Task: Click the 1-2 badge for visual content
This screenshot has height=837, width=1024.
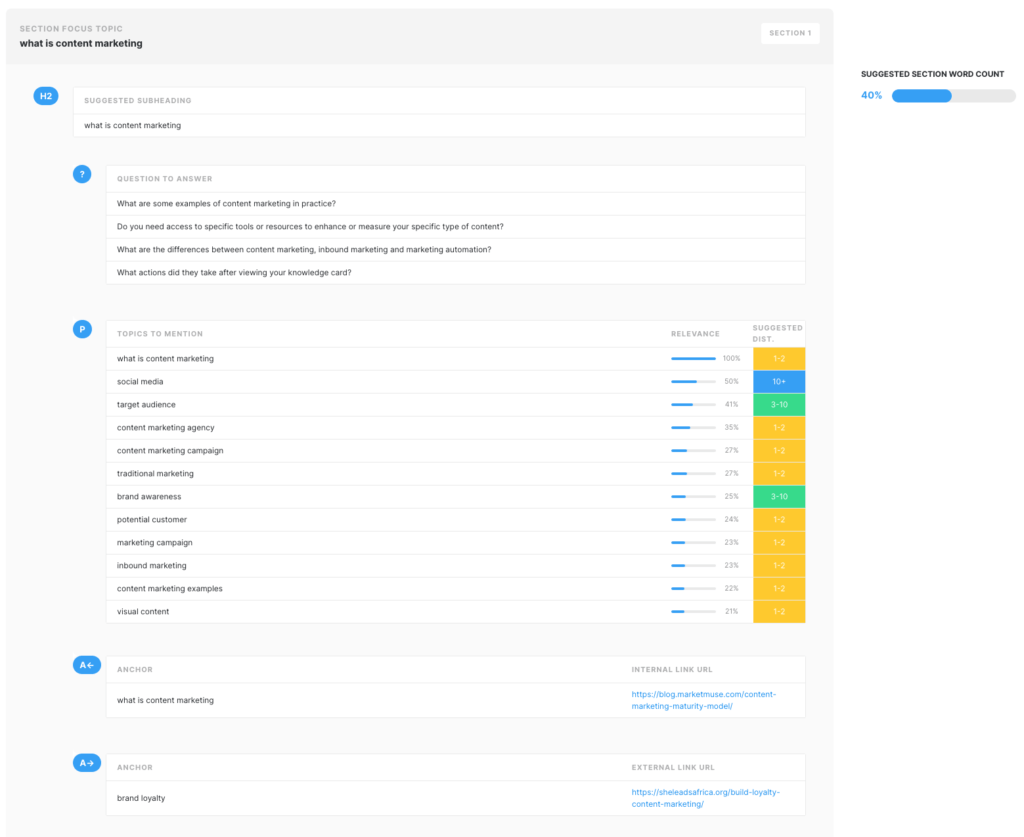Action: [779, 611]
